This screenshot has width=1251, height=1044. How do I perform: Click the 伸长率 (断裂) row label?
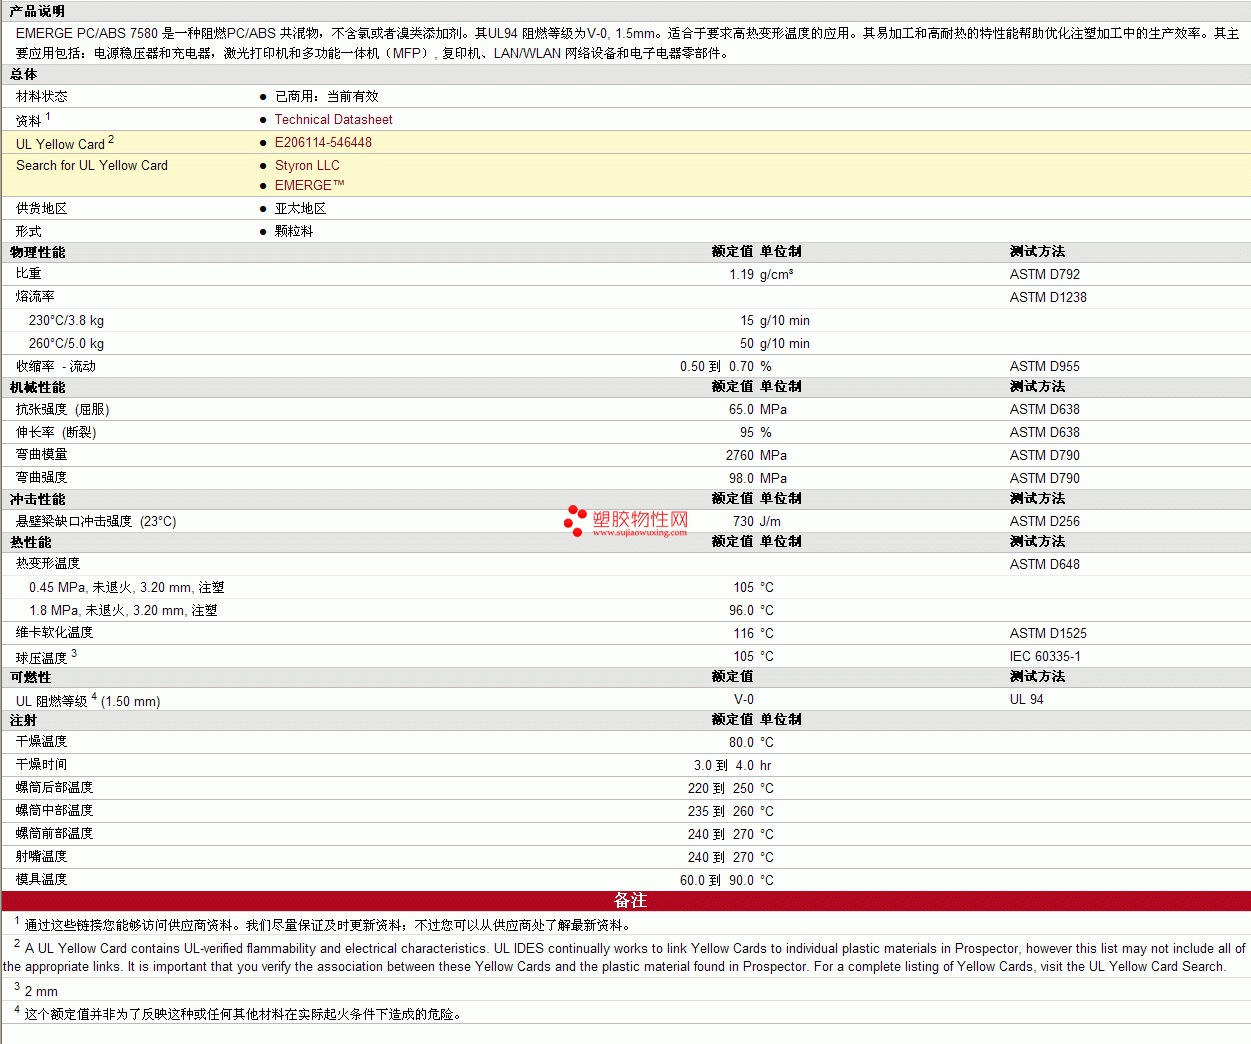click(x=56, y=432)
